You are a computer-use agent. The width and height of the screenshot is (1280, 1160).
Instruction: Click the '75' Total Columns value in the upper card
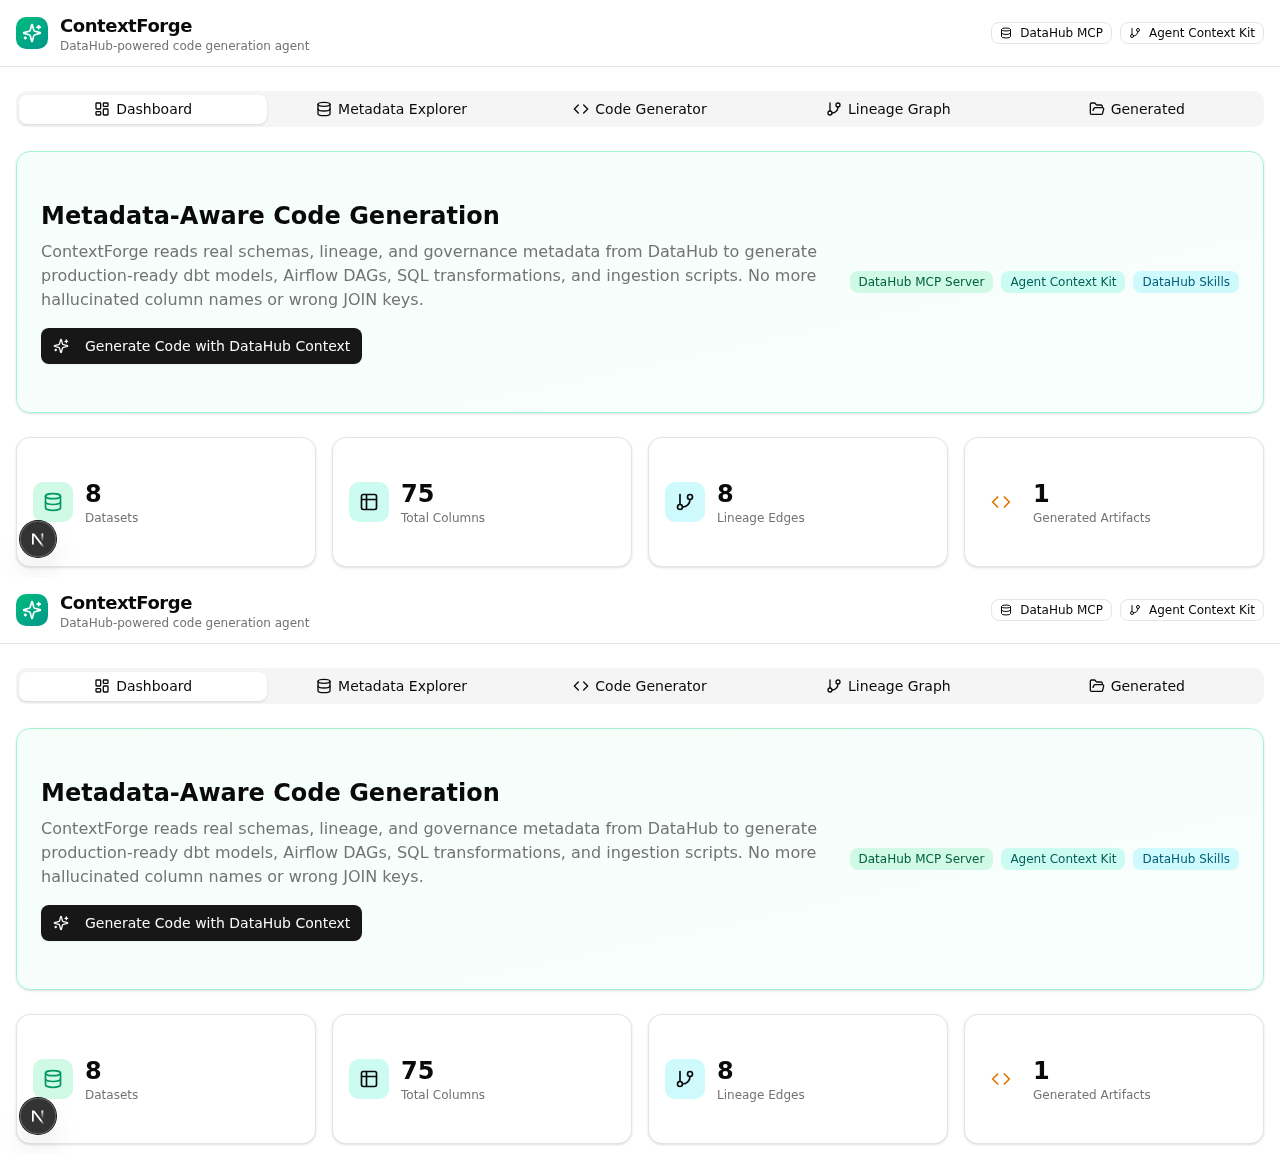(417, 494)
